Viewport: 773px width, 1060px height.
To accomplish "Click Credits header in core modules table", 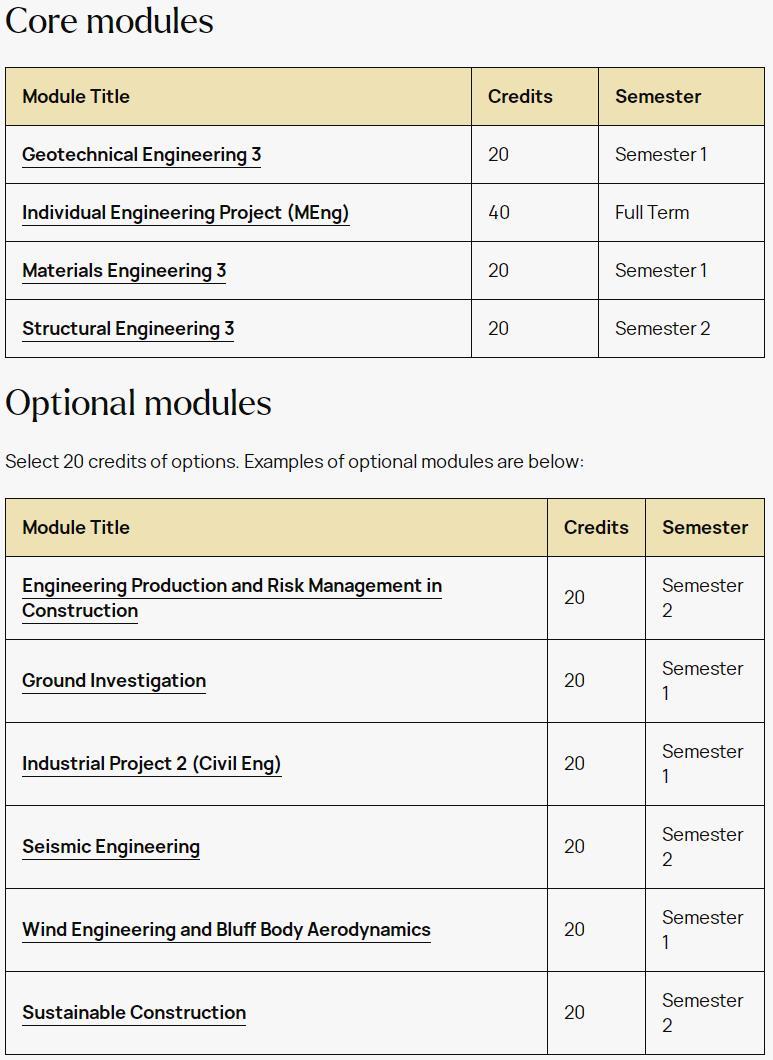I will point(520,97).
